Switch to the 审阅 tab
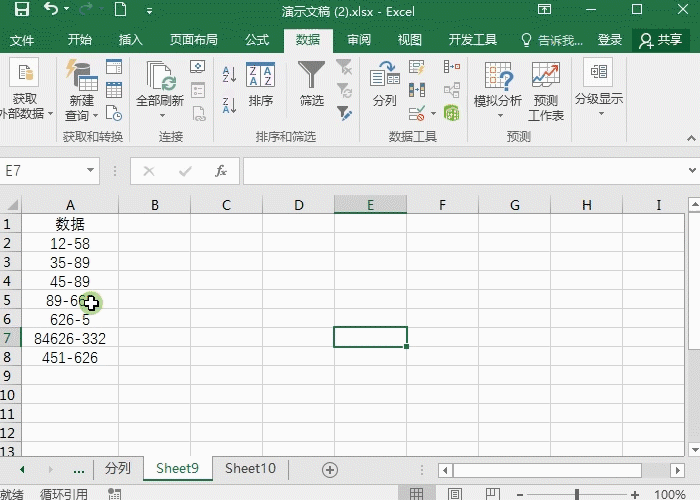Viewport: 700px width, 500px height. click(x=358, y=40)
